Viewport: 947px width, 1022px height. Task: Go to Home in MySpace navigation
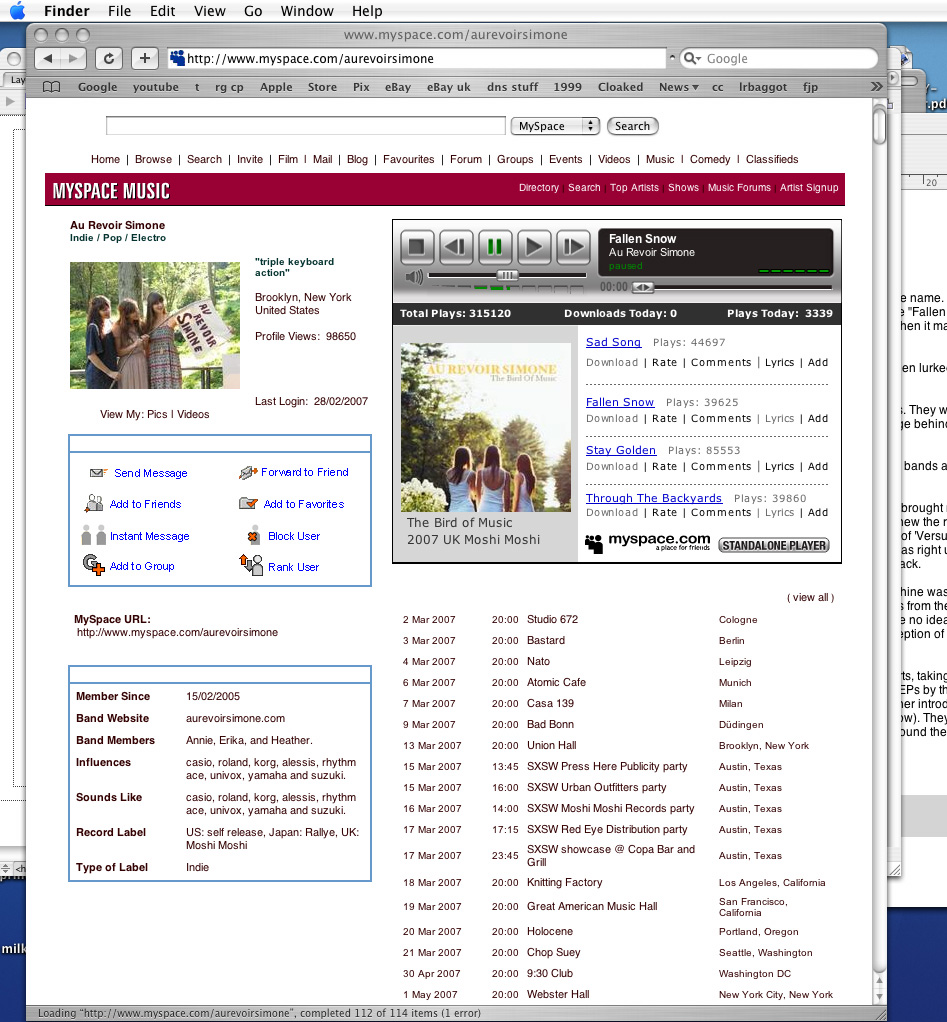[106, 160]
